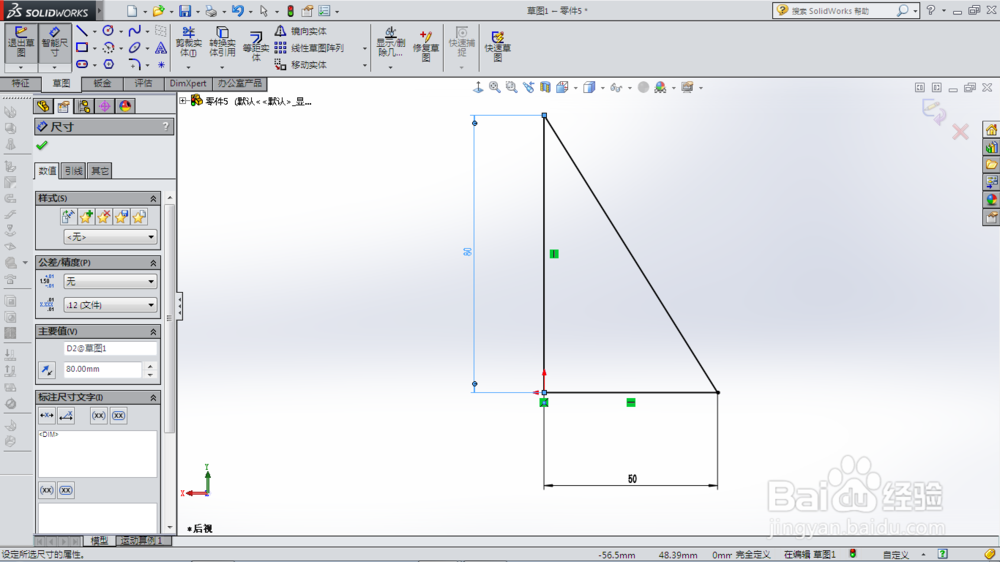Open the FeatureManager design tree tab
1000x562 pixels.
pos(43,106)
